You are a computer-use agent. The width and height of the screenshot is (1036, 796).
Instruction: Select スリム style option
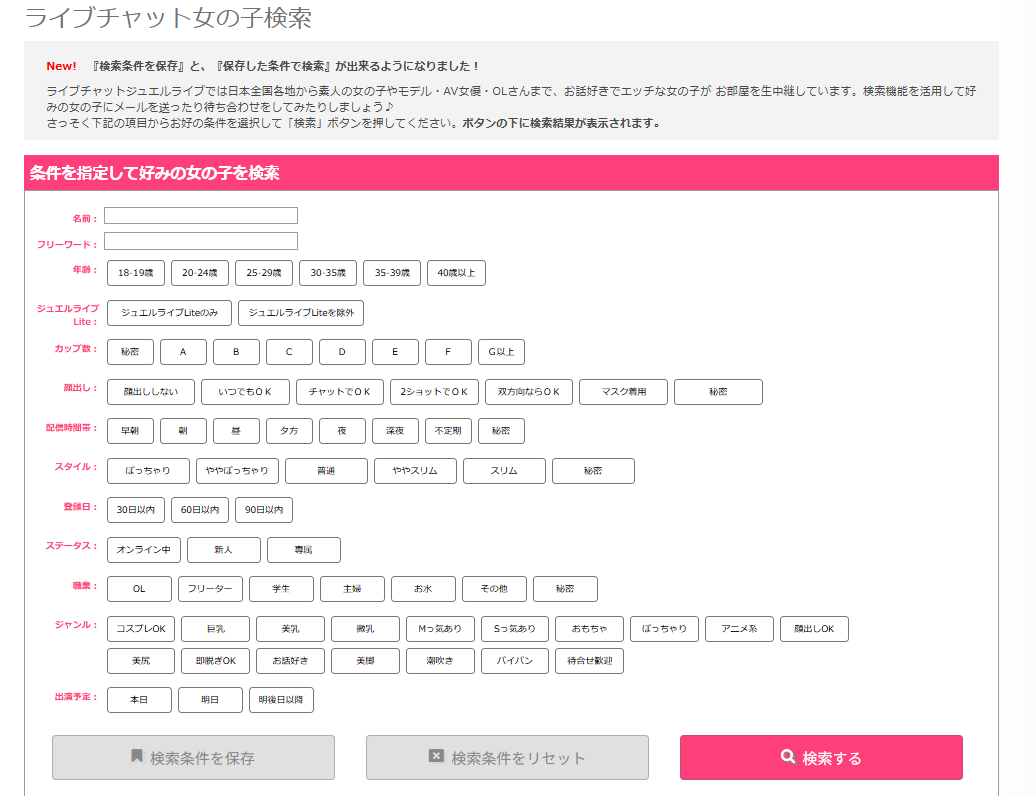(504, 471)
